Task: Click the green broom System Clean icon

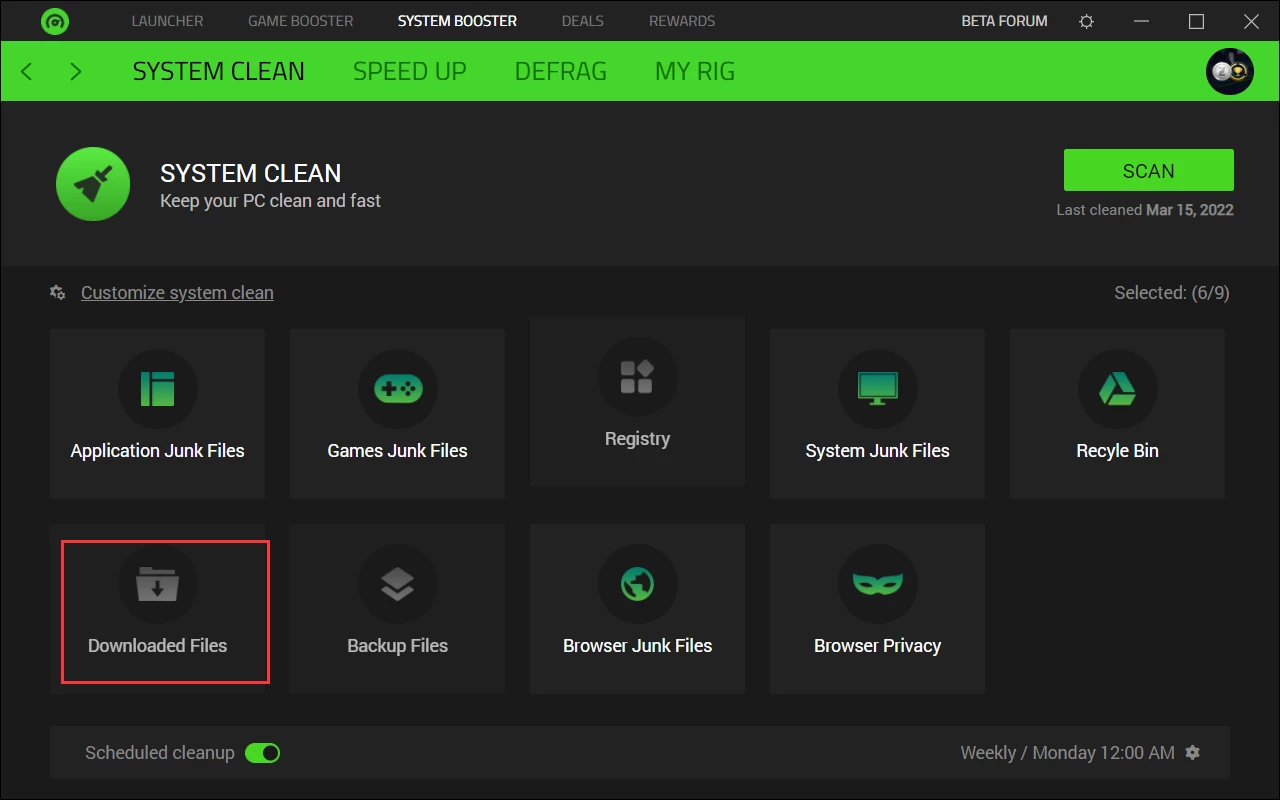Action: tap(93, 184)
